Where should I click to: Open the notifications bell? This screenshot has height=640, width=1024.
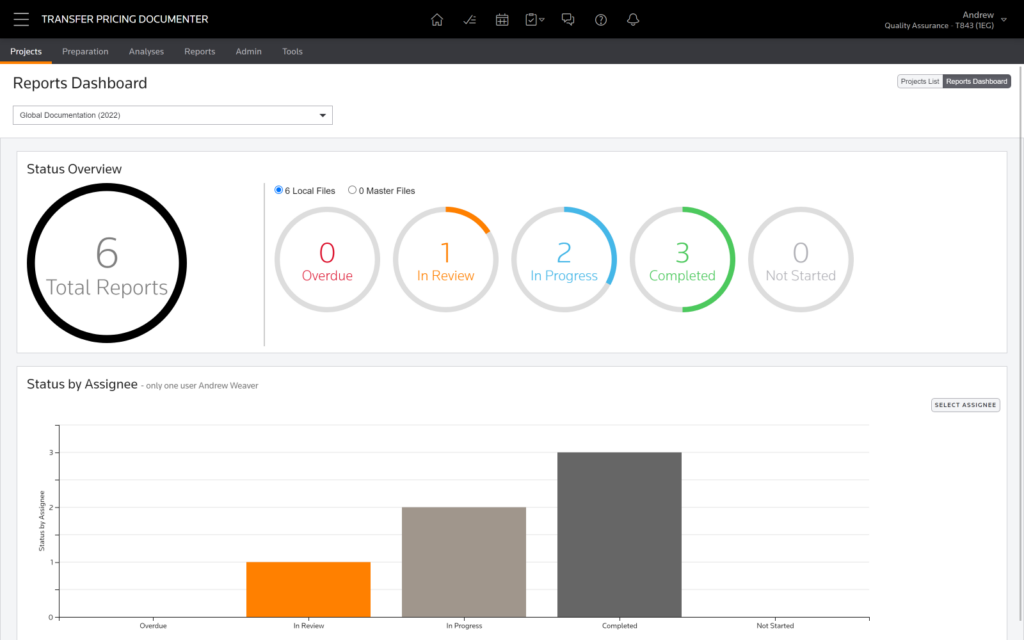tap(633, 19)
